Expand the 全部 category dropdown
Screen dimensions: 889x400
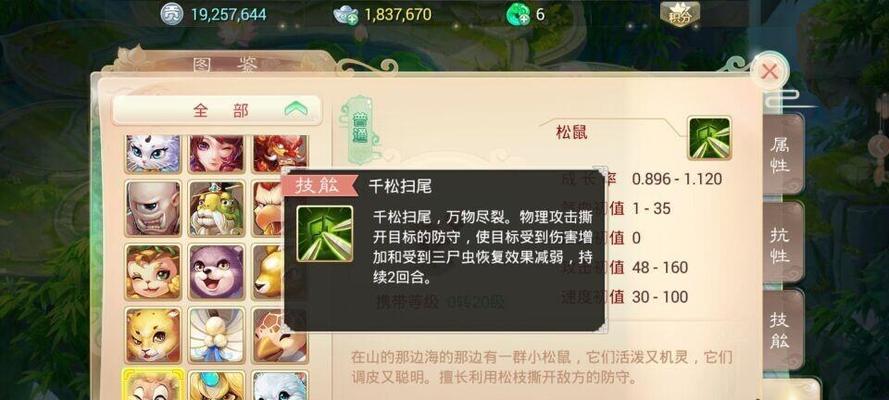coord(218,110)
